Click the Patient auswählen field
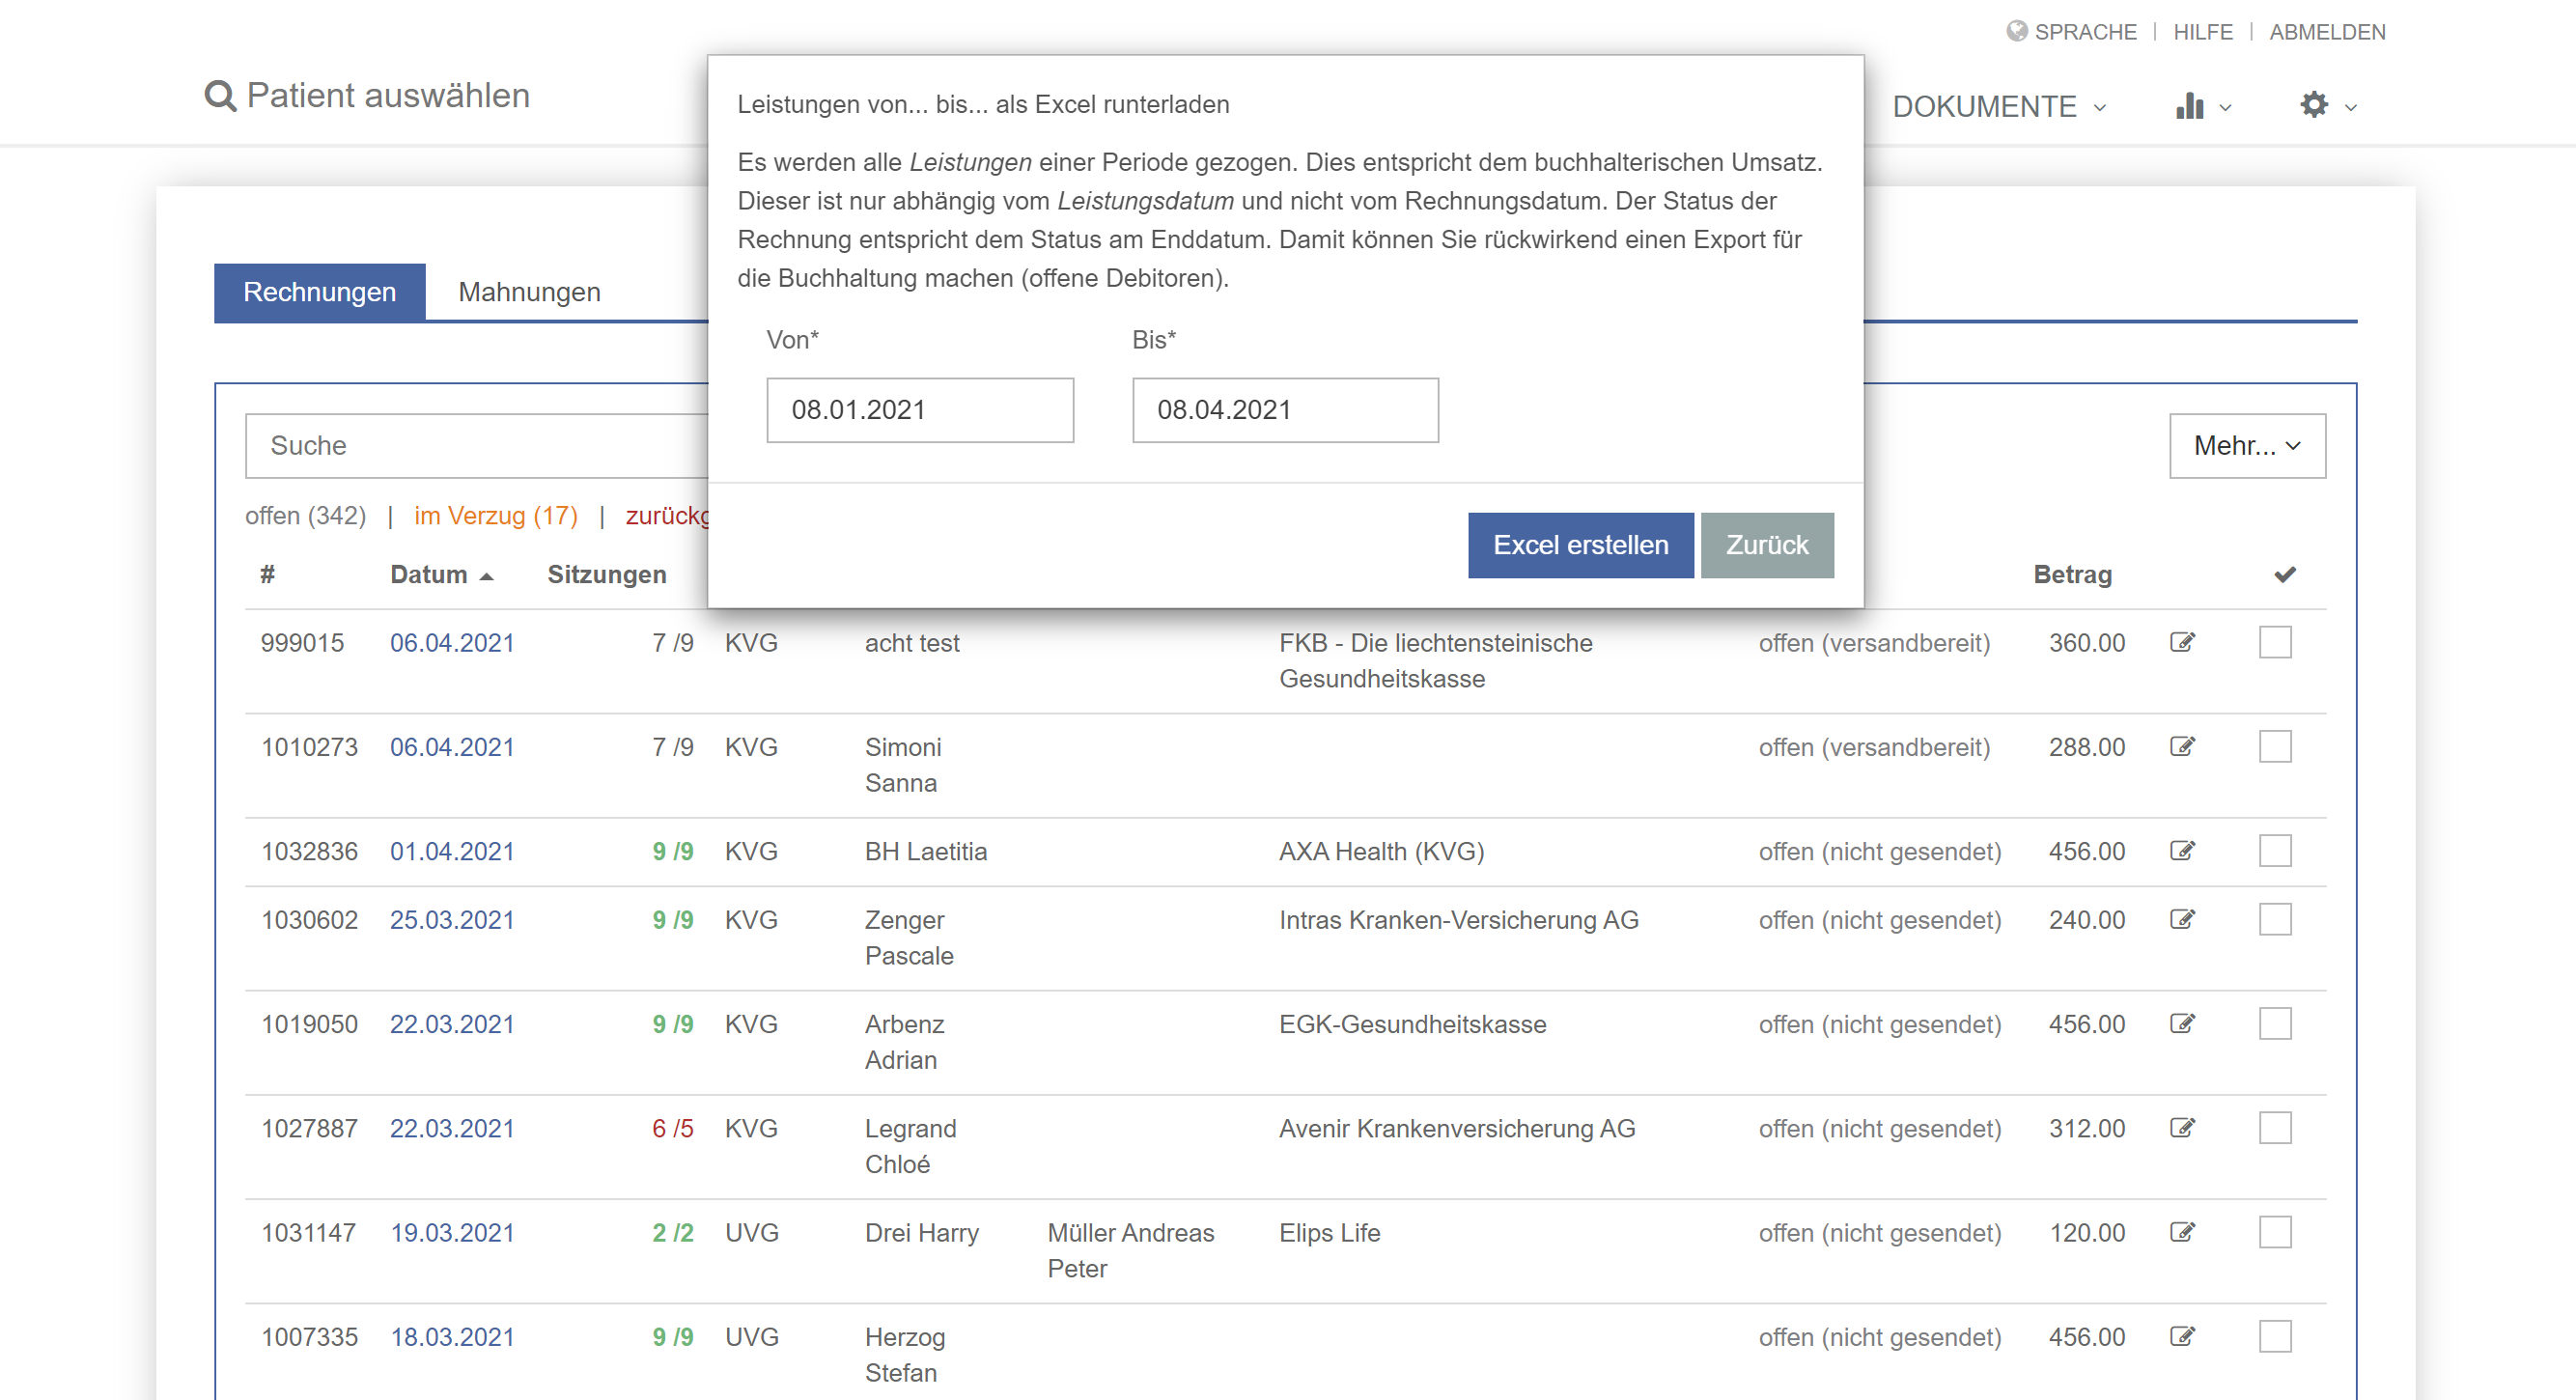Image resolution: width=2576 pixels, height=1400 pixels. 388,96
